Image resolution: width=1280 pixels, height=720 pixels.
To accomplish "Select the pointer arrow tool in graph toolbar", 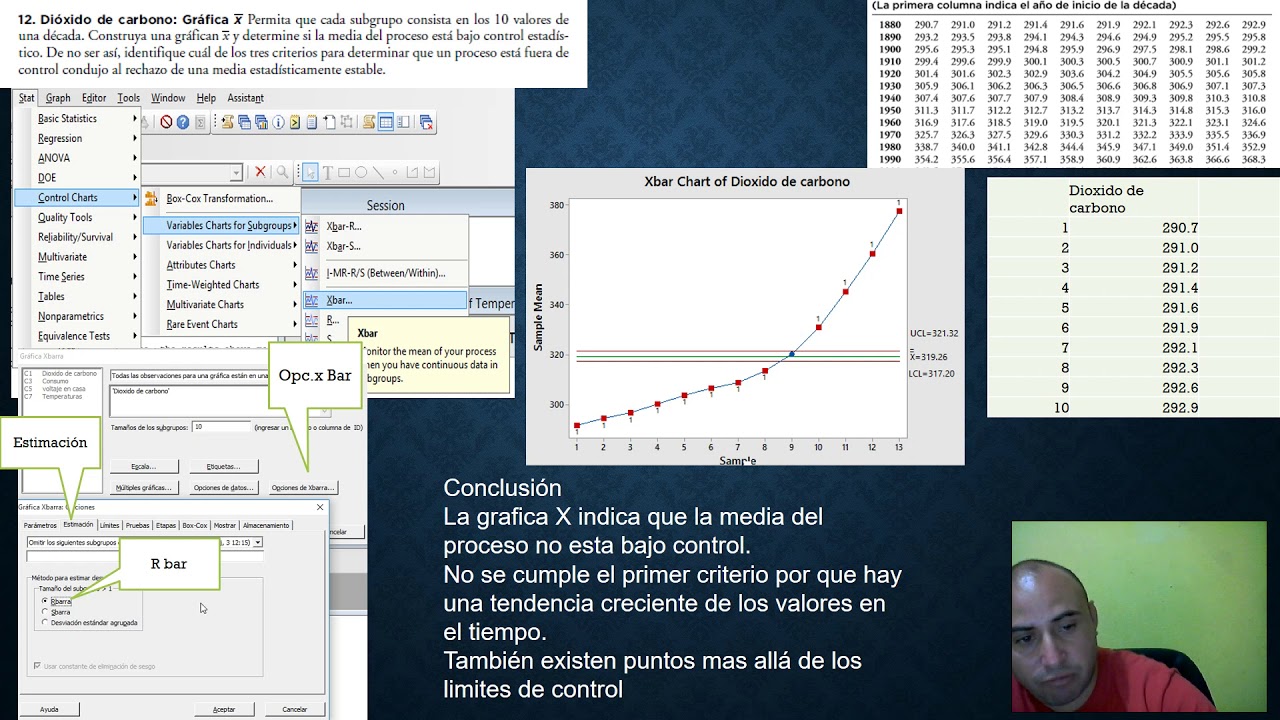I will pos(310,172).
